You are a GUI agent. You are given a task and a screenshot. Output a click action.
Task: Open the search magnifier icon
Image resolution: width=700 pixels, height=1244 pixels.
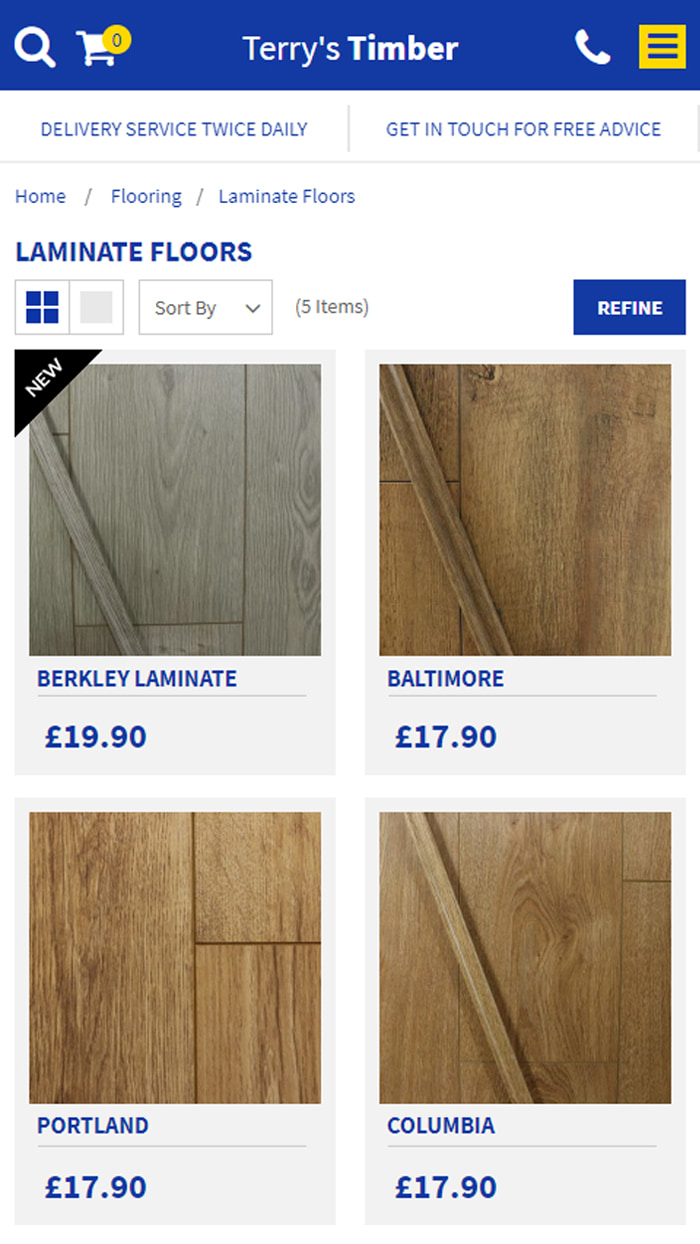35,47
